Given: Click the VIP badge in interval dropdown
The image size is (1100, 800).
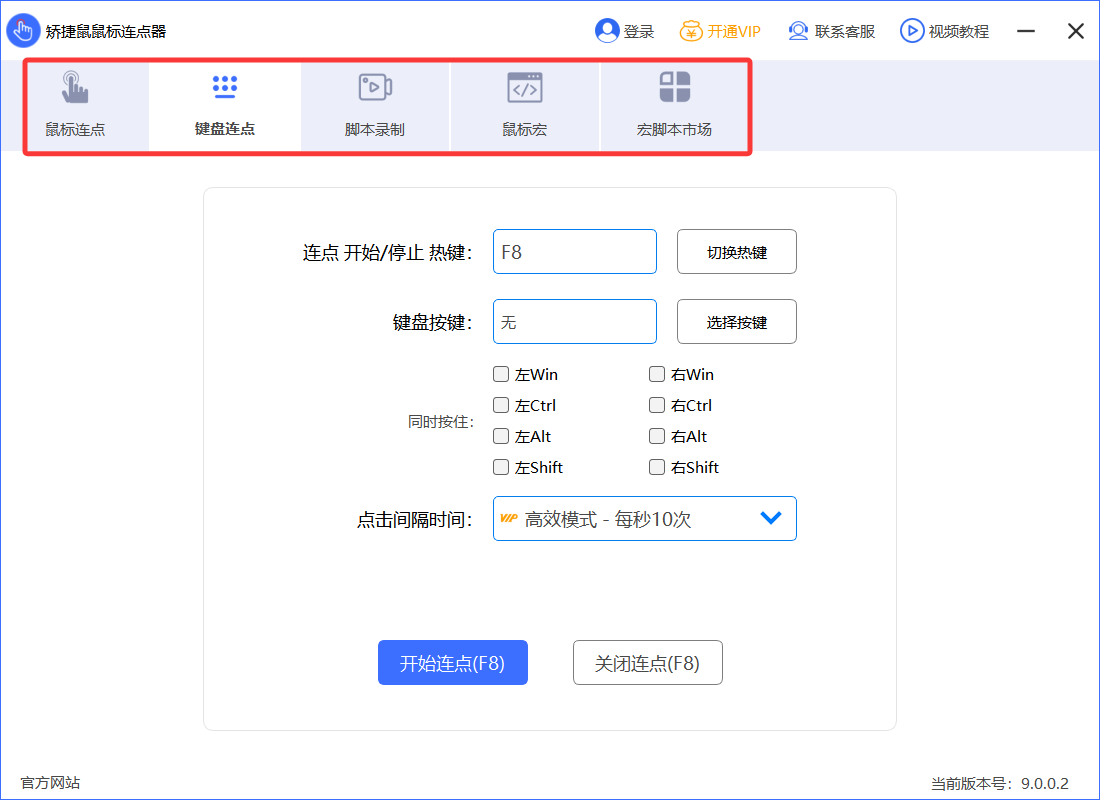Looking at the screenshot, I should [x=509, y=519].
